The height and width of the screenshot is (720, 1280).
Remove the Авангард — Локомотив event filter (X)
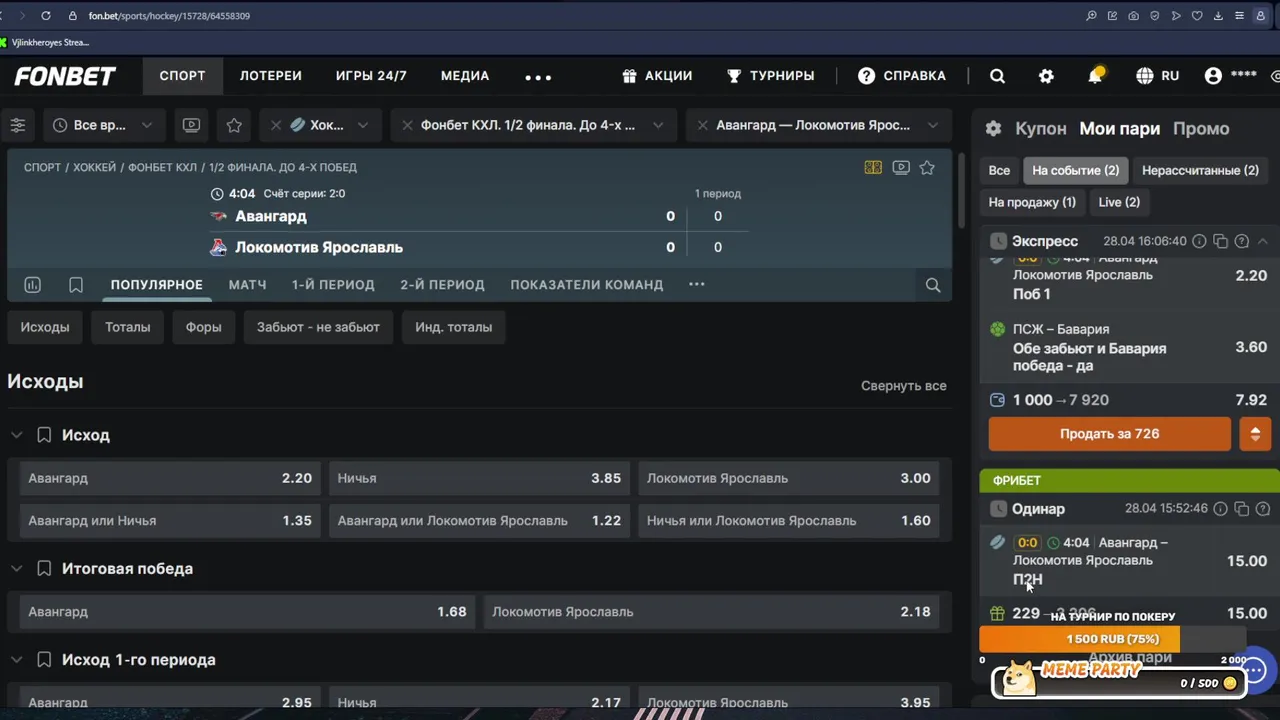(x=702, y=125)
